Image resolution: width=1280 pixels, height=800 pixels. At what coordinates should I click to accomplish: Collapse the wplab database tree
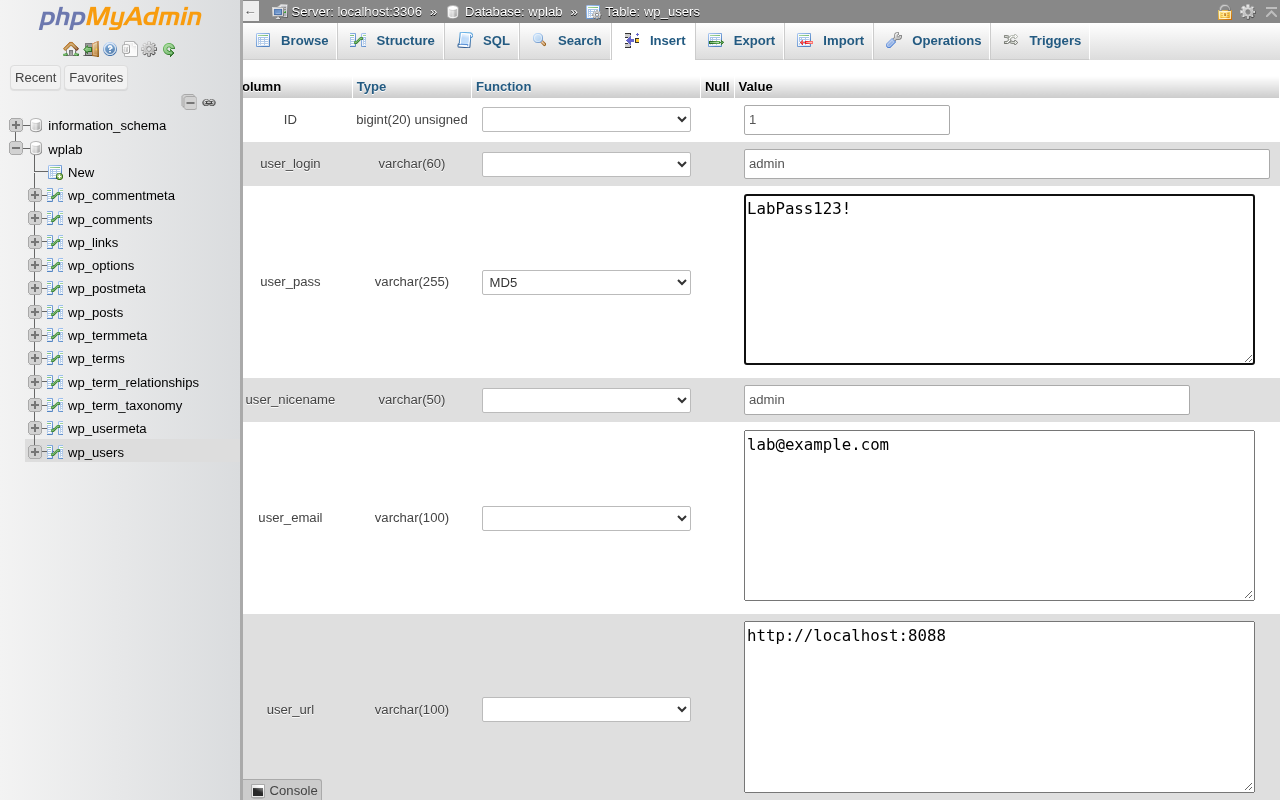16,148
